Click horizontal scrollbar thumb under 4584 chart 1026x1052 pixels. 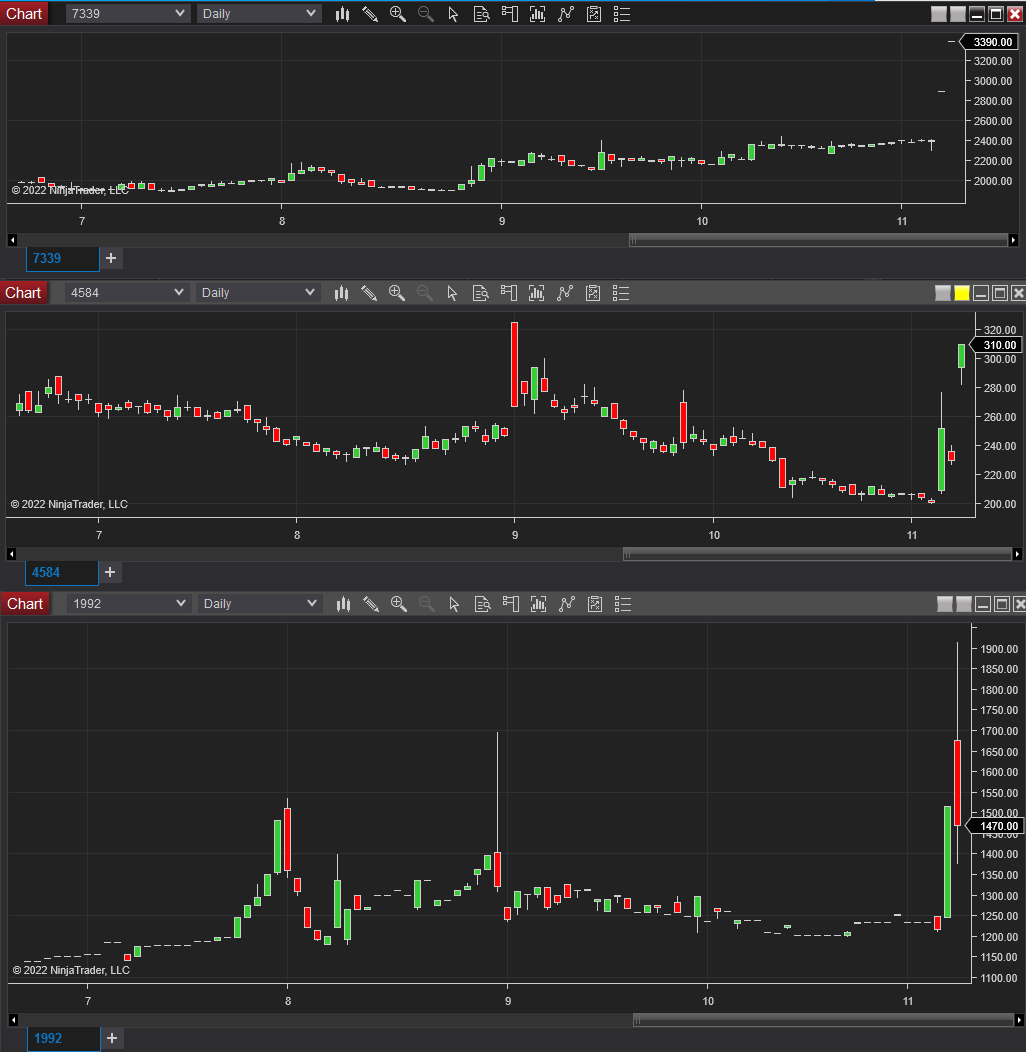[x=817, y=554]
